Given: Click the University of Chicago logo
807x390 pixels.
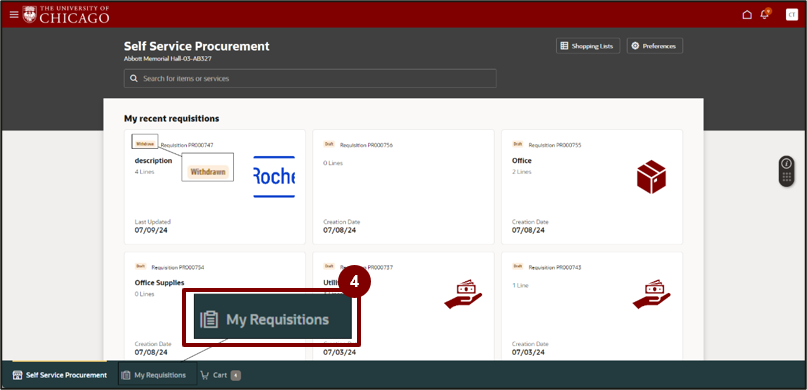Looking at the screenshot, I should [66, 14].
